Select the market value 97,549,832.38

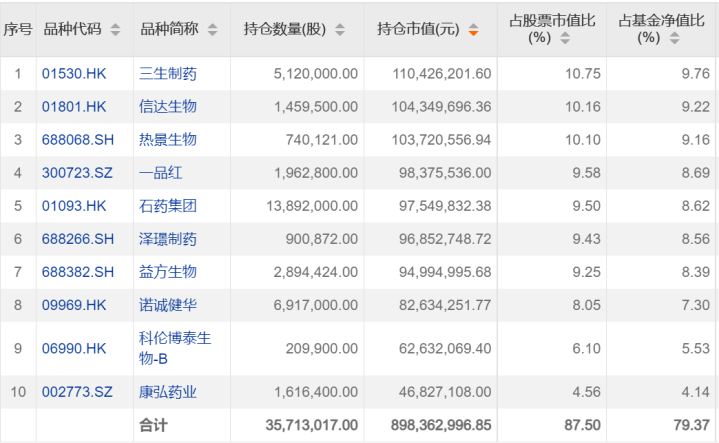tap(445, 206)
